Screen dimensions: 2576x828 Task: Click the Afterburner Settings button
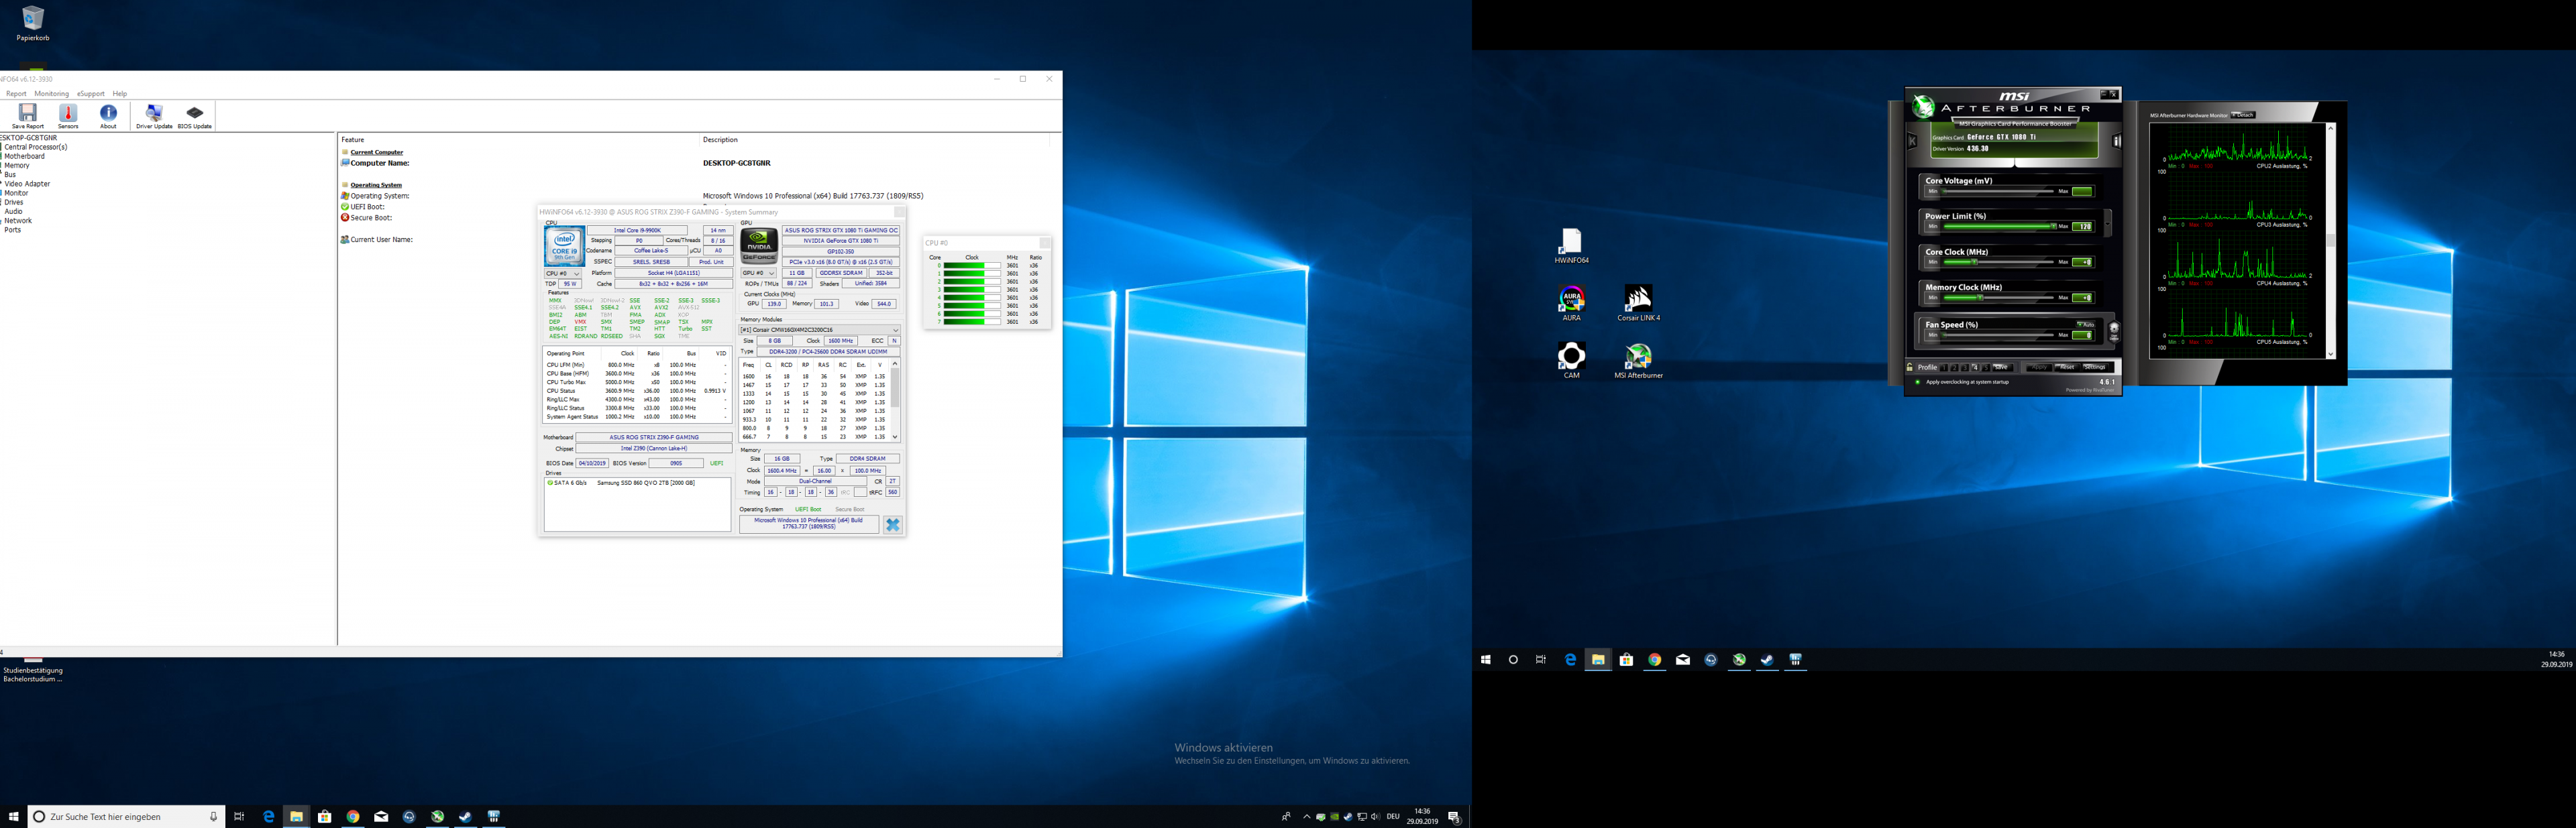(x=2095, y=367)
